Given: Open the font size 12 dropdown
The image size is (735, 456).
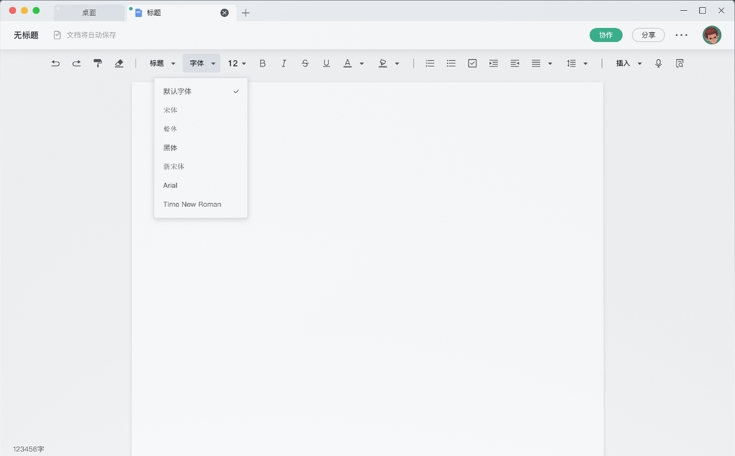Looking at the screenshot, I should [x=237, y=63].
